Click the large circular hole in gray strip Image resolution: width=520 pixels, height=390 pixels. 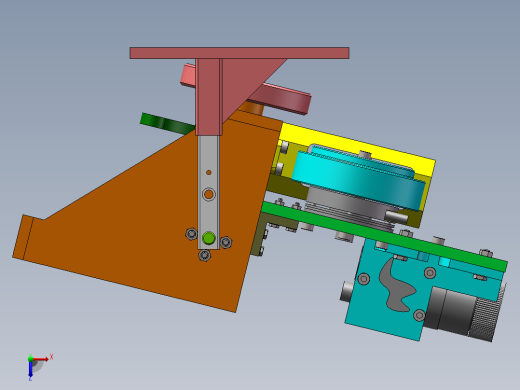point(209,194)
